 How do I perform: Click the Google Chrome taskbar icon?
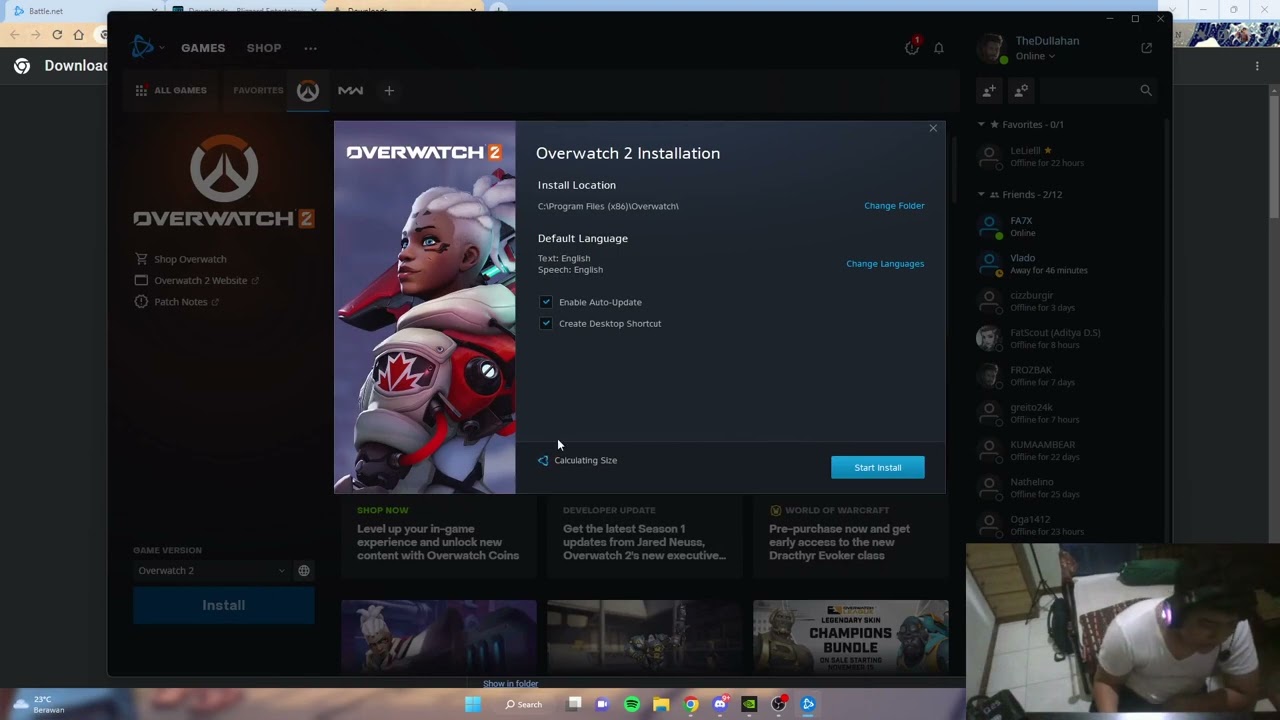click(691, 704)
